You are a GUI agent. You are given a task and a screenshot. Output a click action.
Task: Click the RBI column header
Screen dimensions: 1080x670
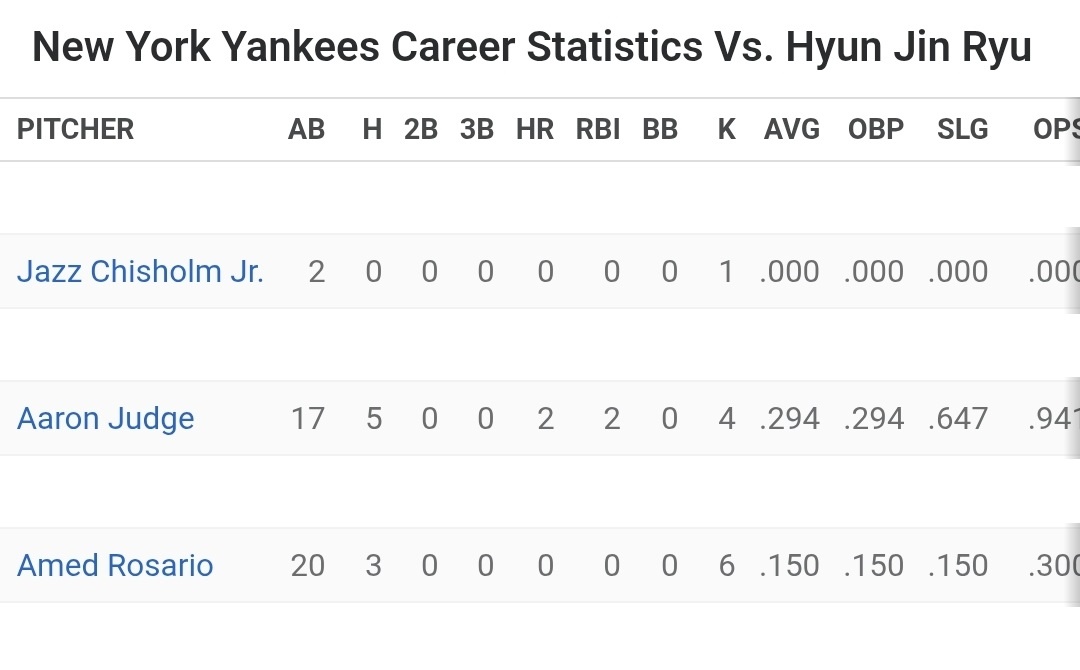[598, 129]
